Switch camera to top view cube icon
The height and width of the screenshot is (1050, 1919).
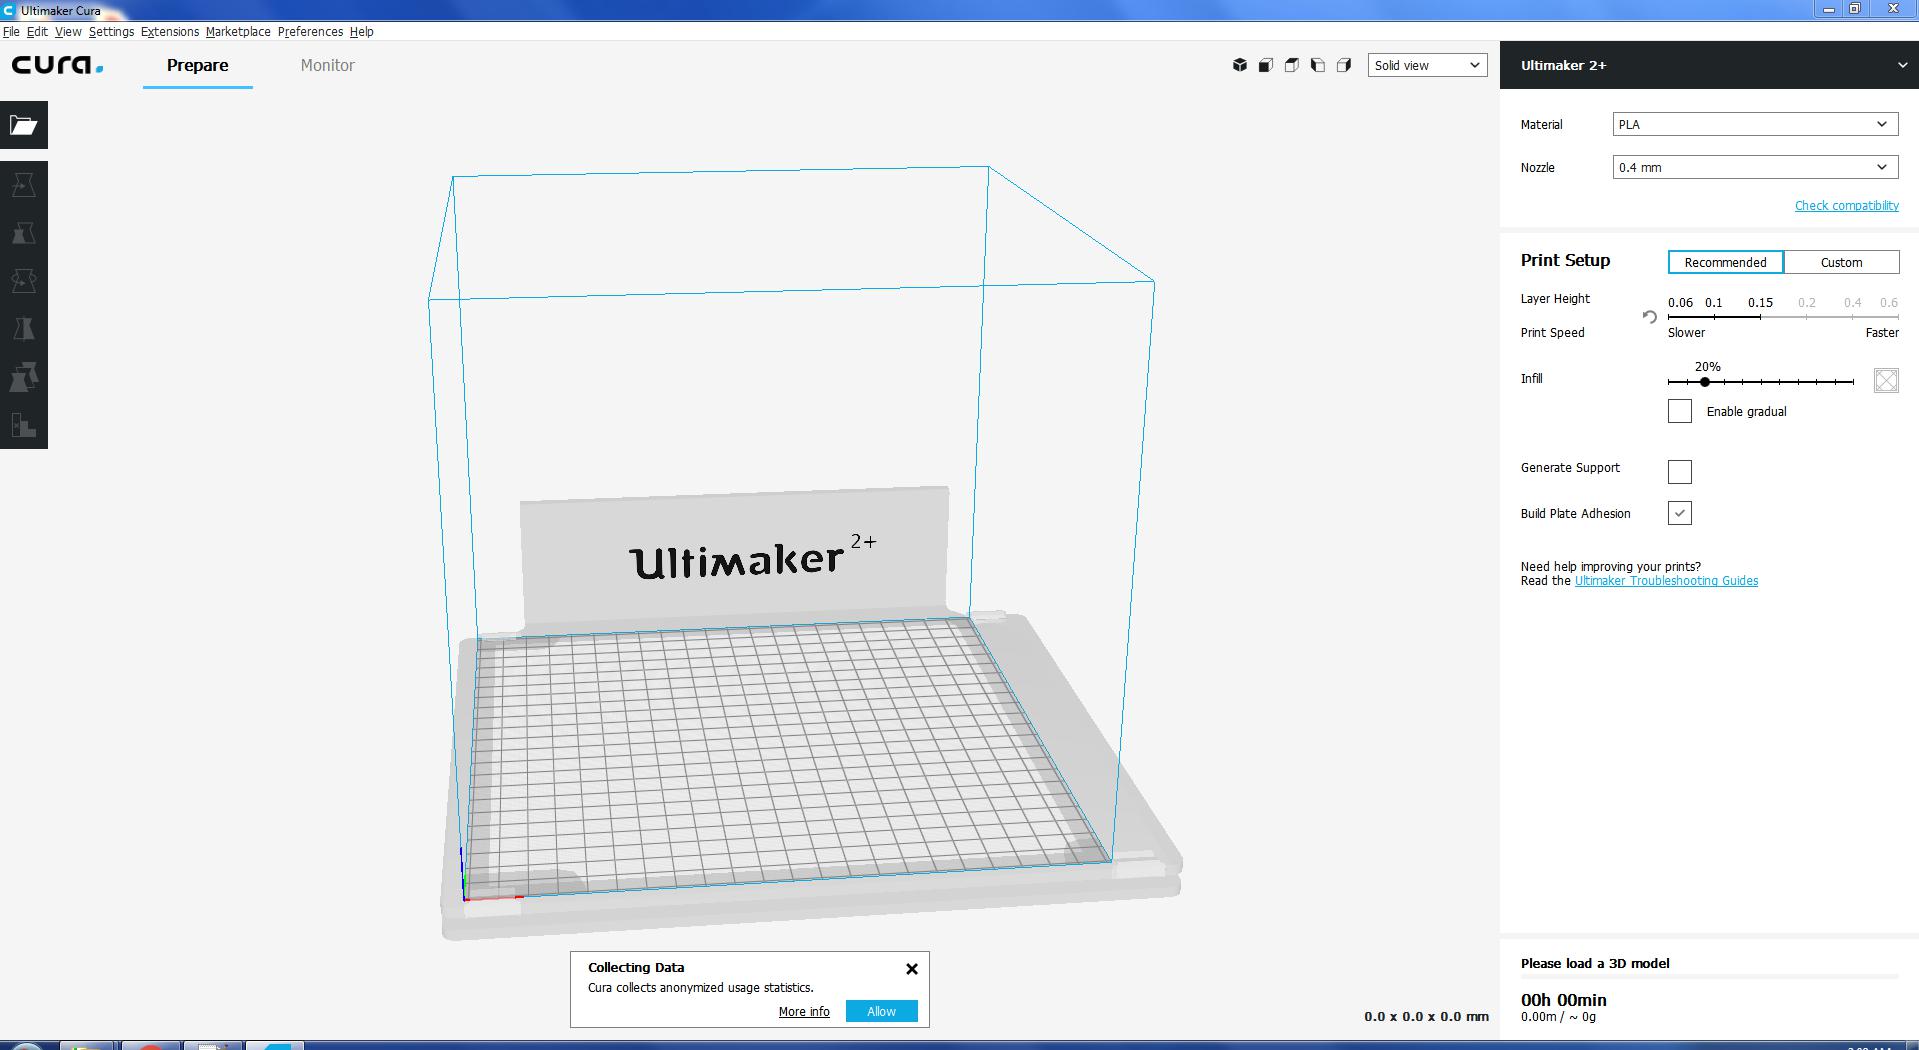coord(1292,65)
